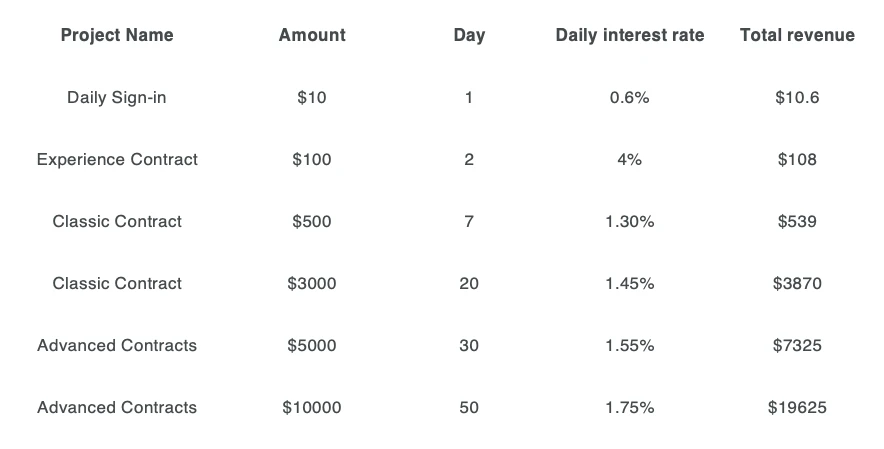884x449 pixels.
Task: Select the Classic Contract with $3000 amount
Action: pos(117,283)
